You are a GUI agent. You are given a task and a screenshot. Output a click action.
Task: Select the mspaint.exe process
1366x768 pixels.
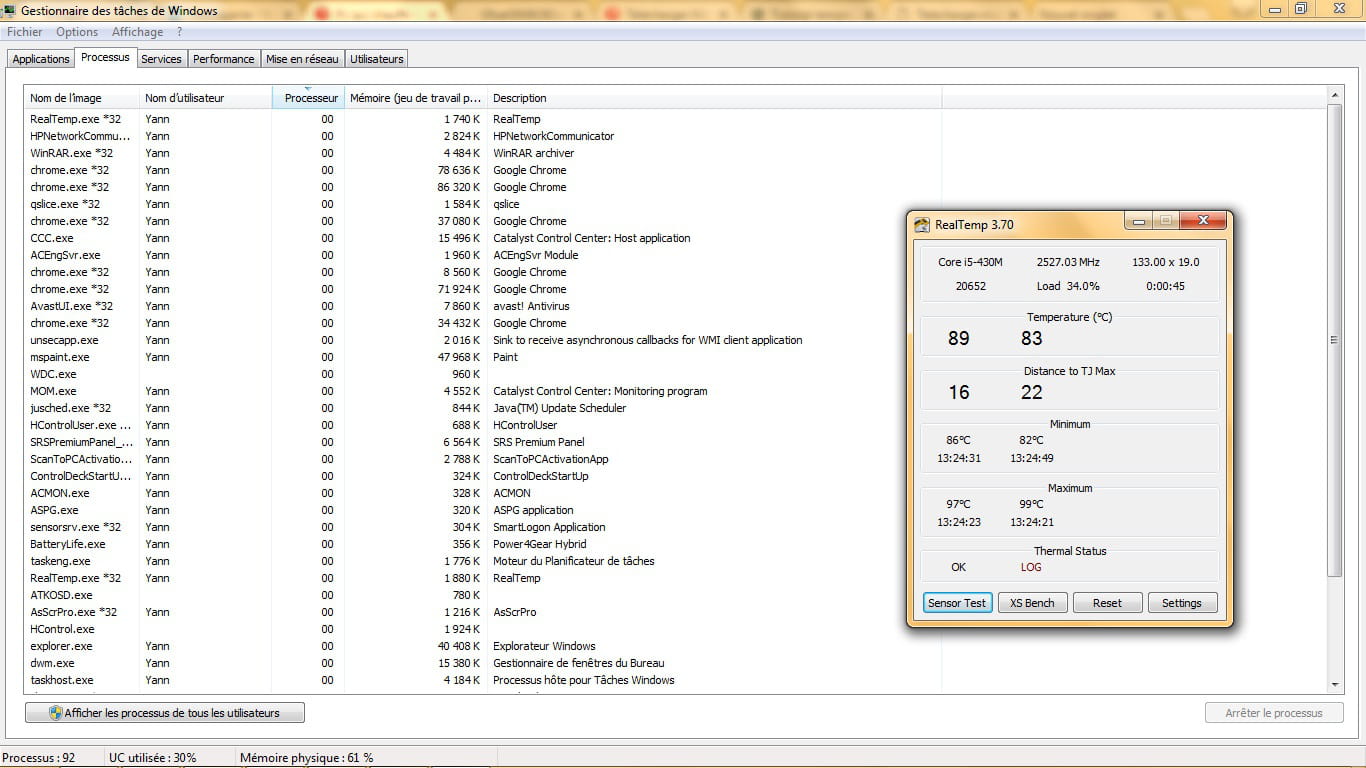pyautogui.click(x=483, y=357)
